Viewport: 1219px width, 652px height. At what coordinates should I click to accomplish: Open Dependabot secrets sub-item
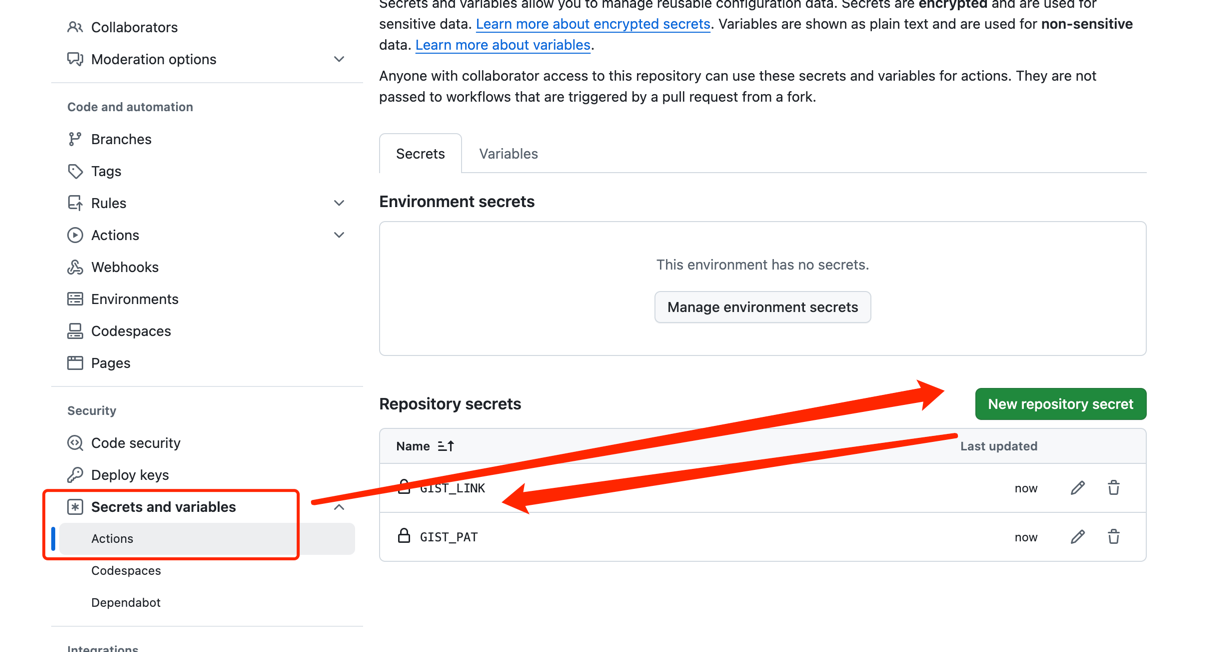pos(126,603)
